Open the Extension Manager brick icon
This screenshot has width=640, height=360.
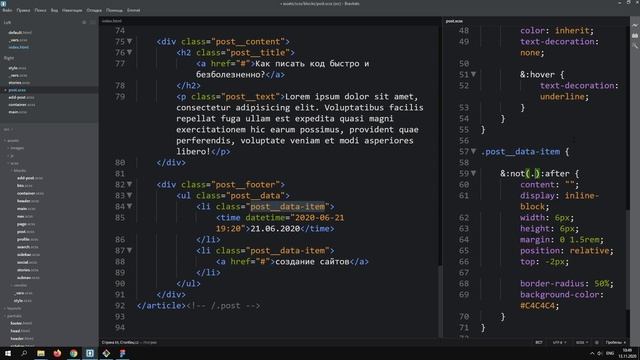(x=635, y=36)
